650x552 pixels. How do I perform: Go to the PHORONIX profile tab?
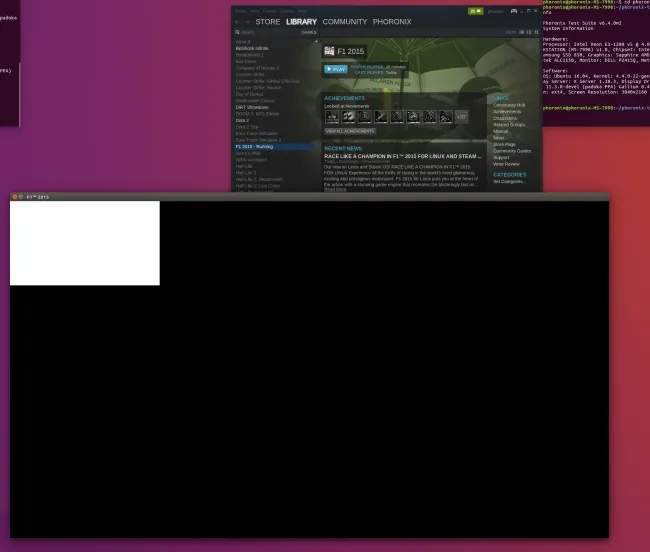pyautogui.click(x=392, y=22)
